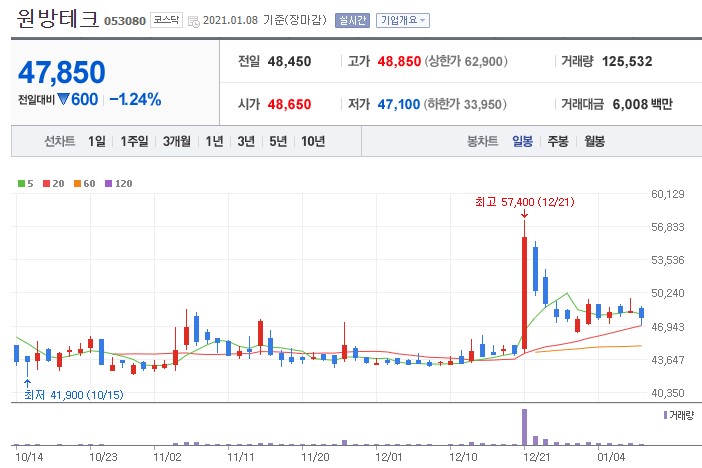This screenshot has width=702, height=468.
Task: Click the 거래량 volume legend marker
Action: (665, 415)
